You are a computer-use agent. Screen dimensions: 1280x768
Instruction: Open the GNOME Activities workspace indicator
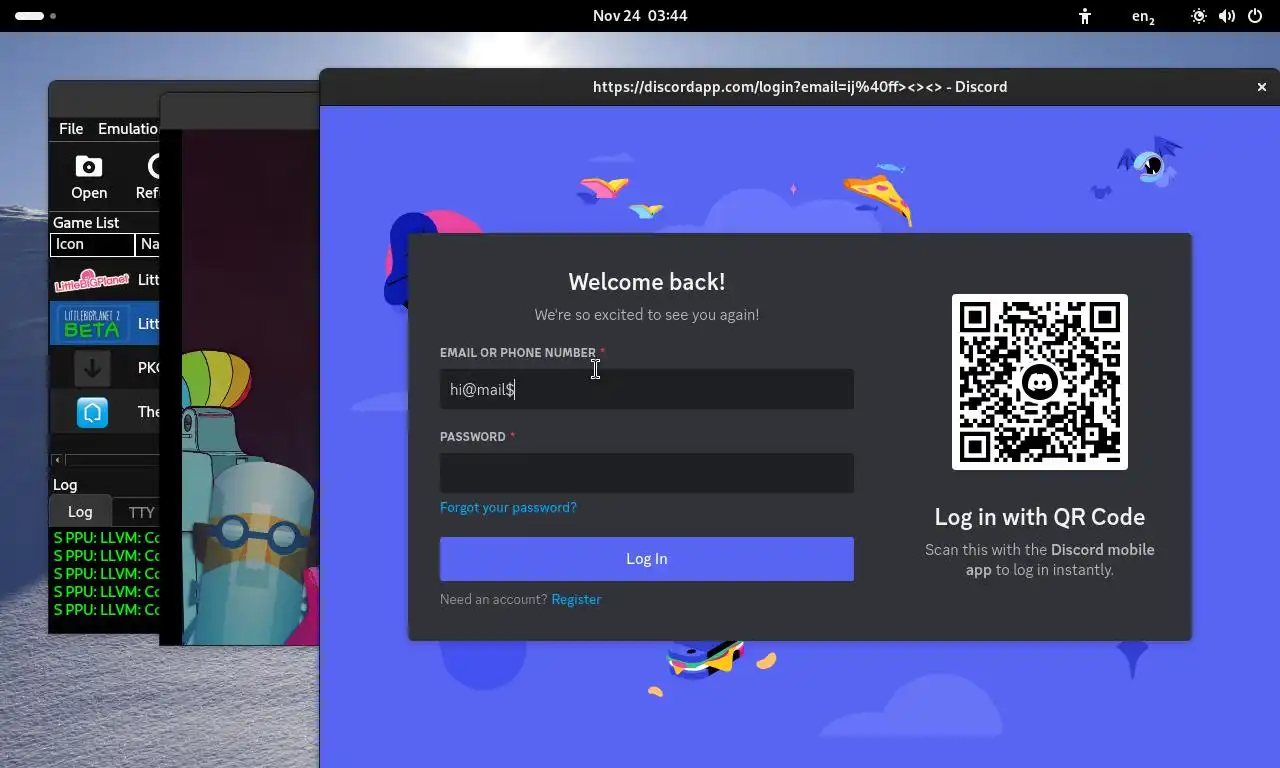pyautogui.click(x=35, y=16)
